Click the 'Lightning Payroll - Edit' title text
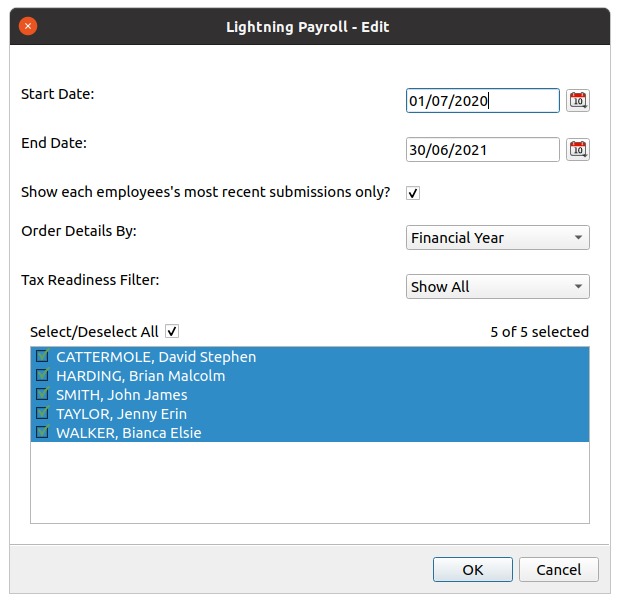 [308, 27]
